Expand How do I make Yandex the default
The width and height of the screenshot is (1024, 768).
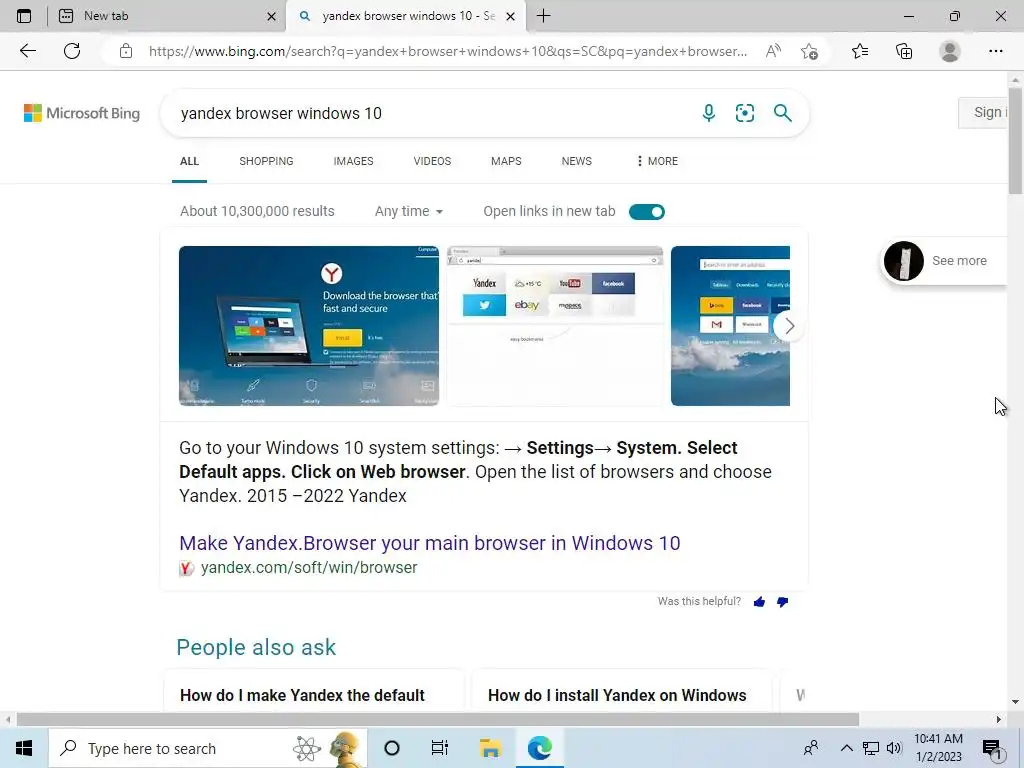(313, 692)
